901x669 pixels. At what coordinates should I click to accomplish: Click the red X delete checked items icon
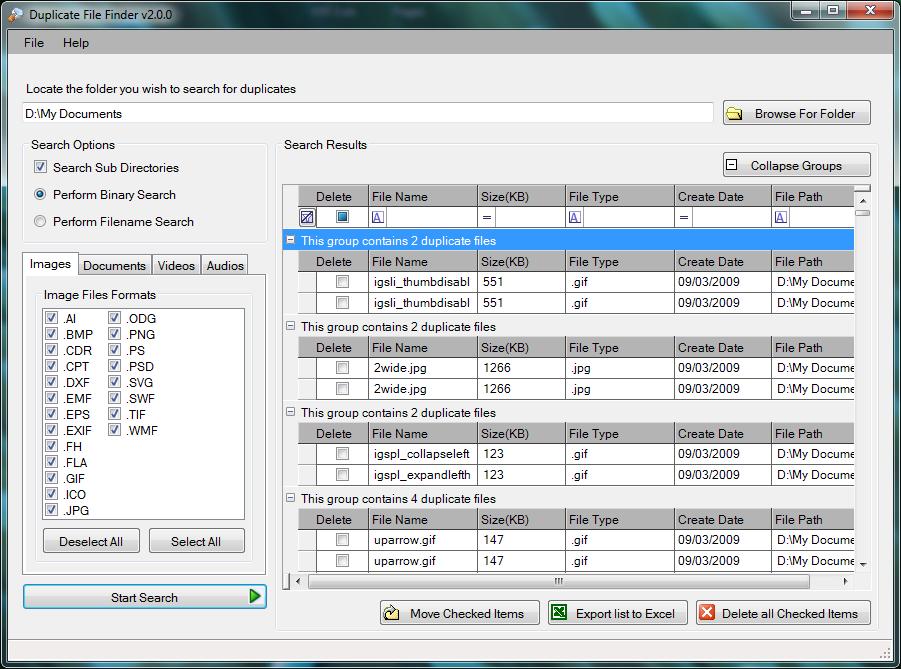pos(707,613)
